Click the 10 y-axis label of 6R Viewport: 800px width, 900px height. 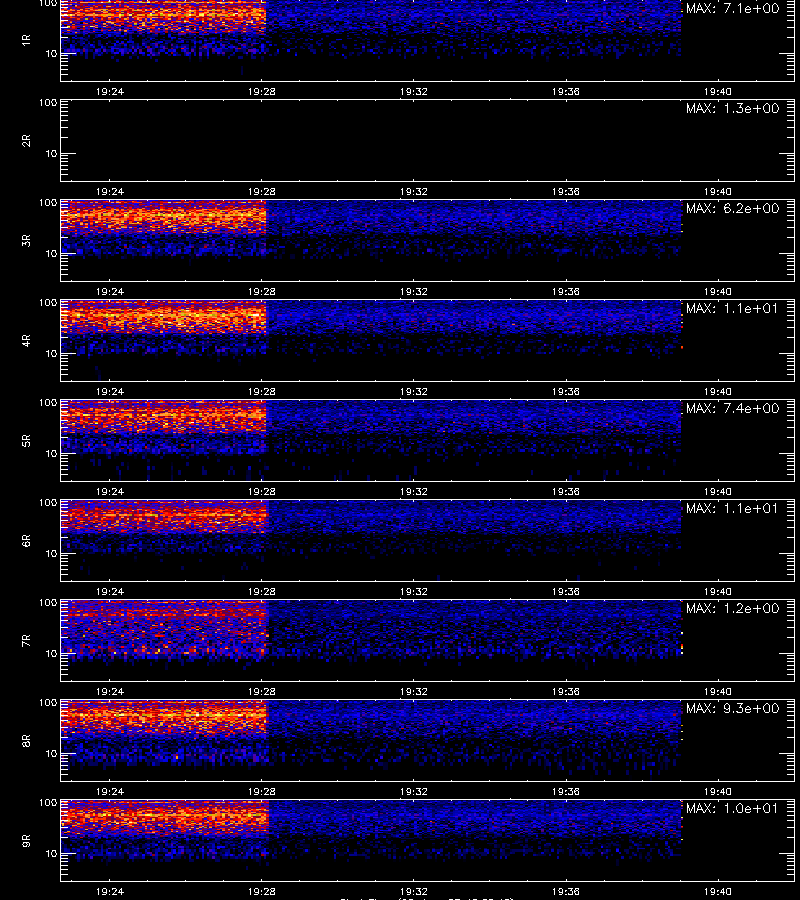pyautogui.click(x=51, y=553)
